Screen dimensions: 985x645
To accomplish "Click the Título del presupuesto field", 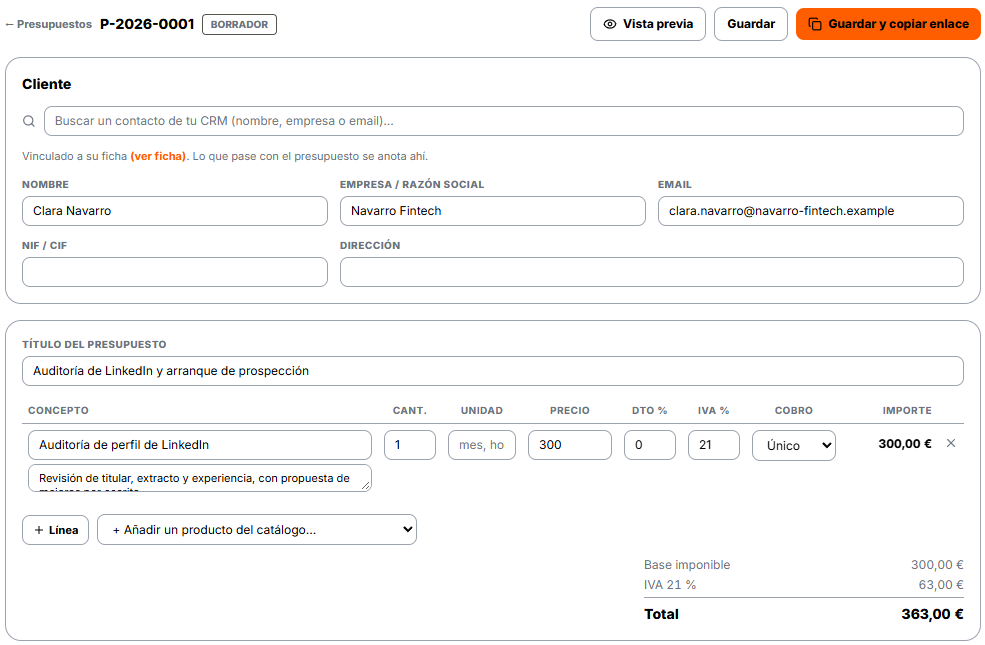I will (x=492, y=371).
